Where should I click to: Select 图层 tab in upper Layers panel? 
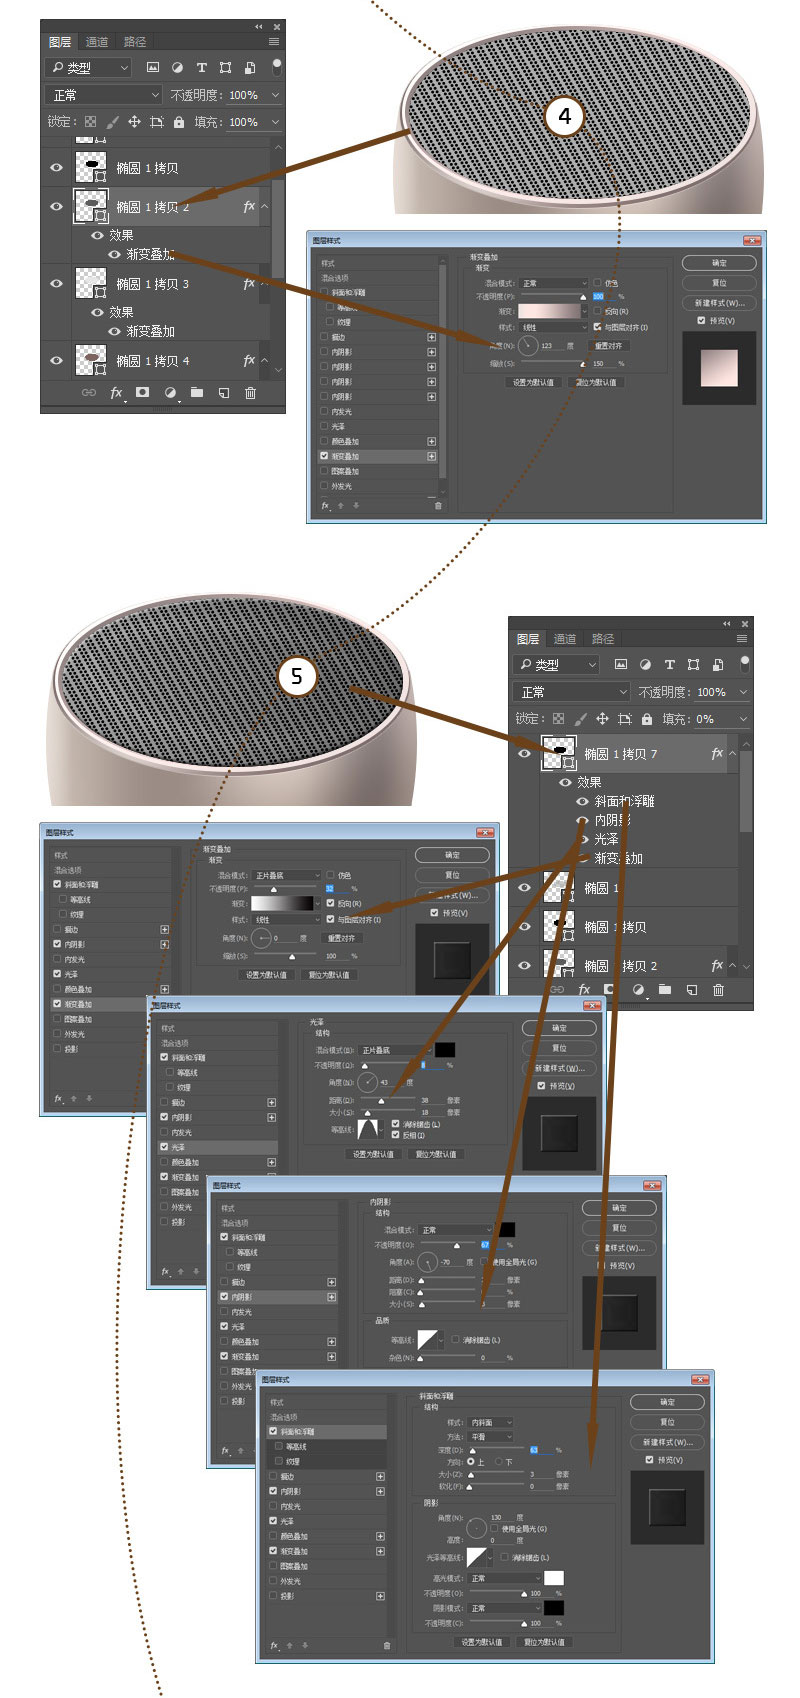pyautogui.click(x=60, y=42)
